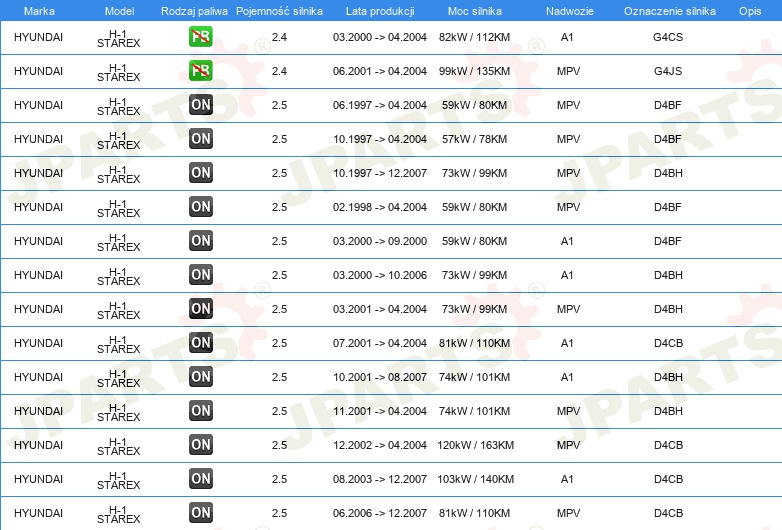Click HYUNDAI in the first table row
The image size is (782, 530).
point(39,37)
